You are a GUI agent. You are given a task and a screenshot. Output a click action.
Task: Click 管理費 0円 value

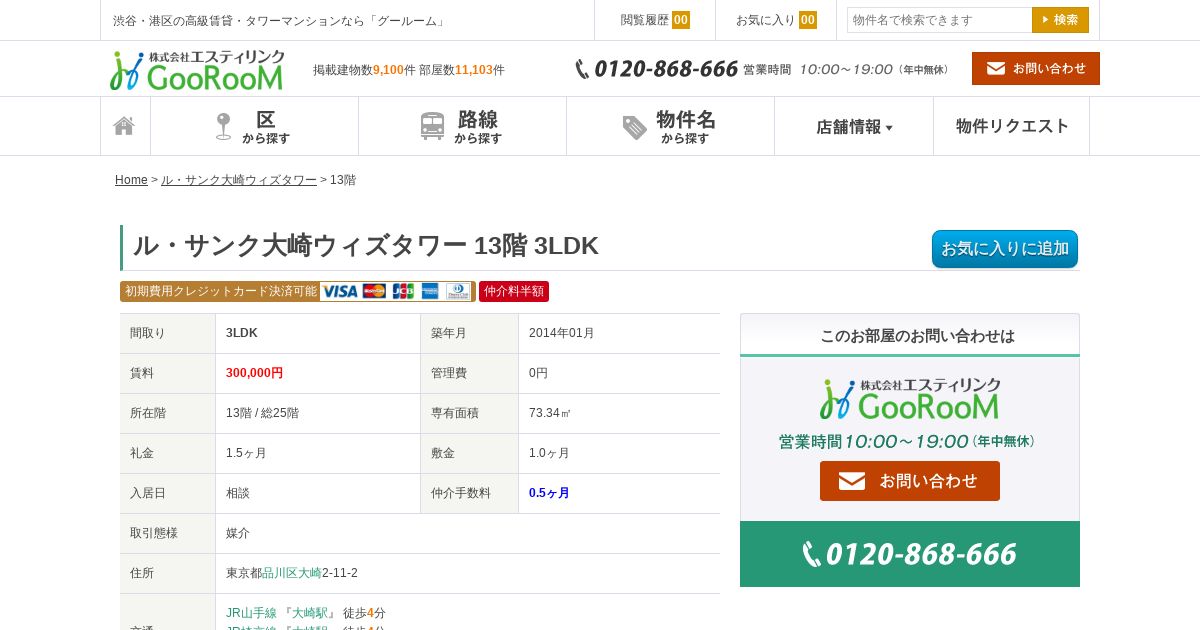[538, 373]
